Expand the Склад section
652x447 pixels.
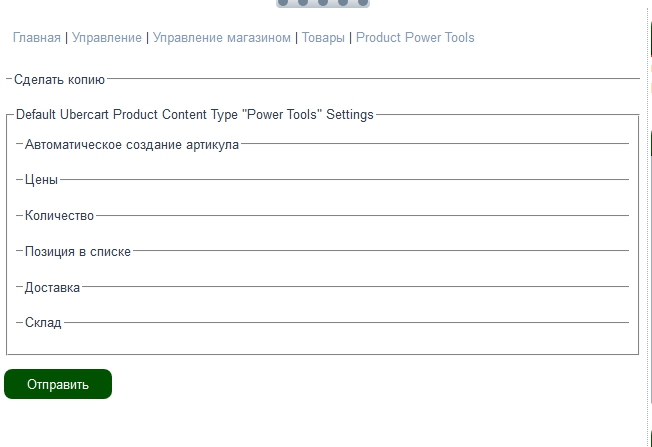(43, 323)
